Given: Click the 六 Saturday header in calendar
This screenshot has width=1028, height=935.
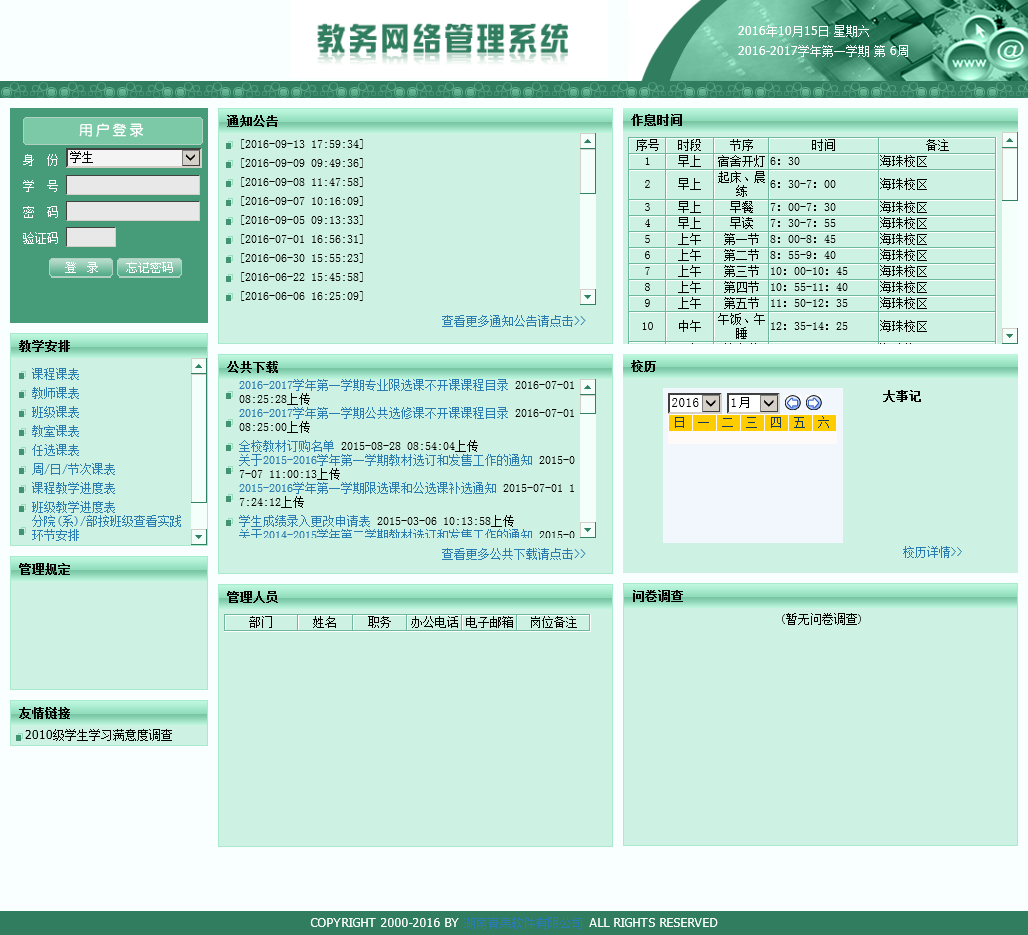Looking at the screenshot, I should coord(823,423).
